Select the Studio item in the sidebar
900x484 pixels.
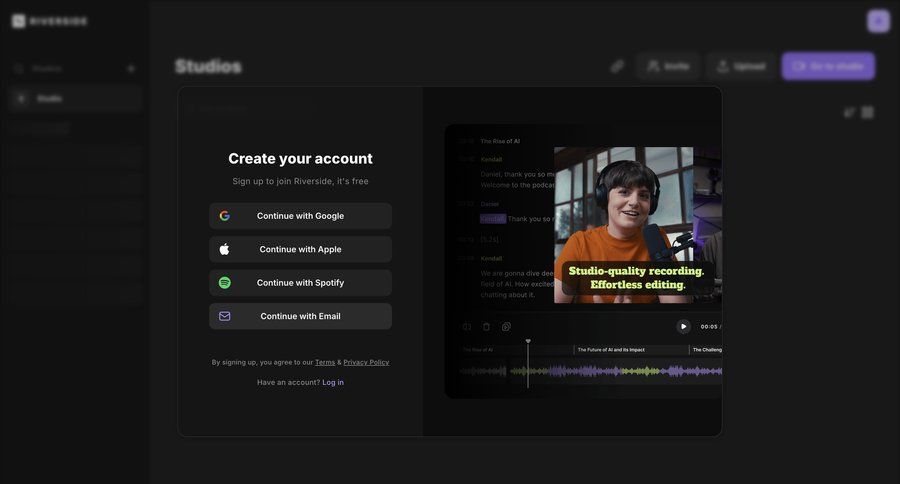click(x=75, y=99)
